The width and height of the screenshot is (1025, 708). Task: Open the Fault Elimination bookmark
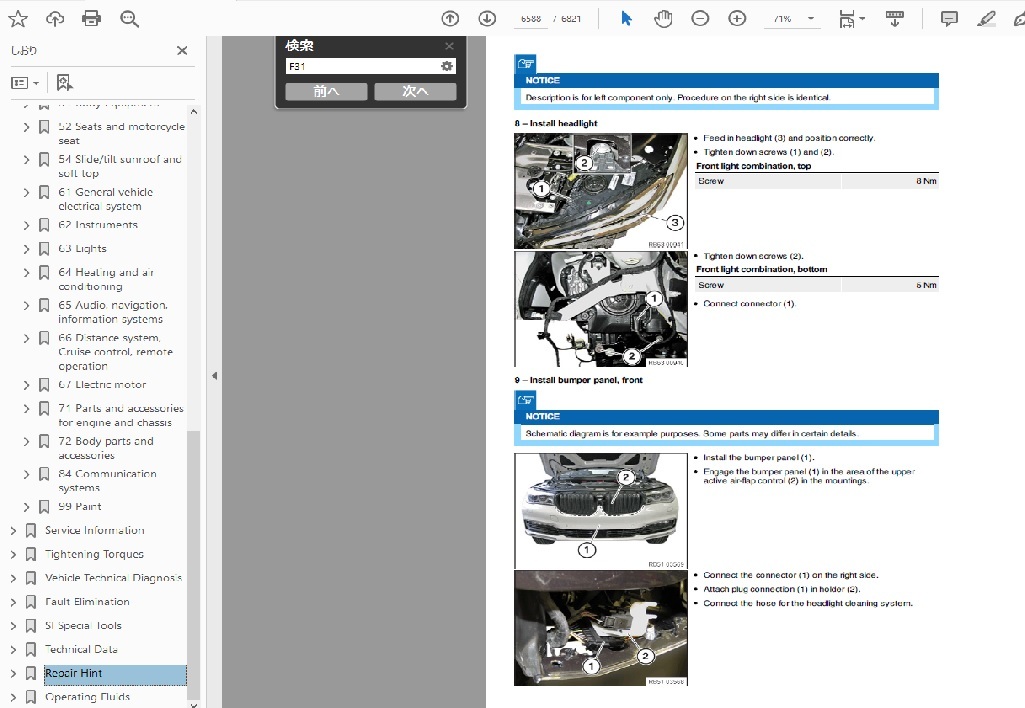[87, 601]
